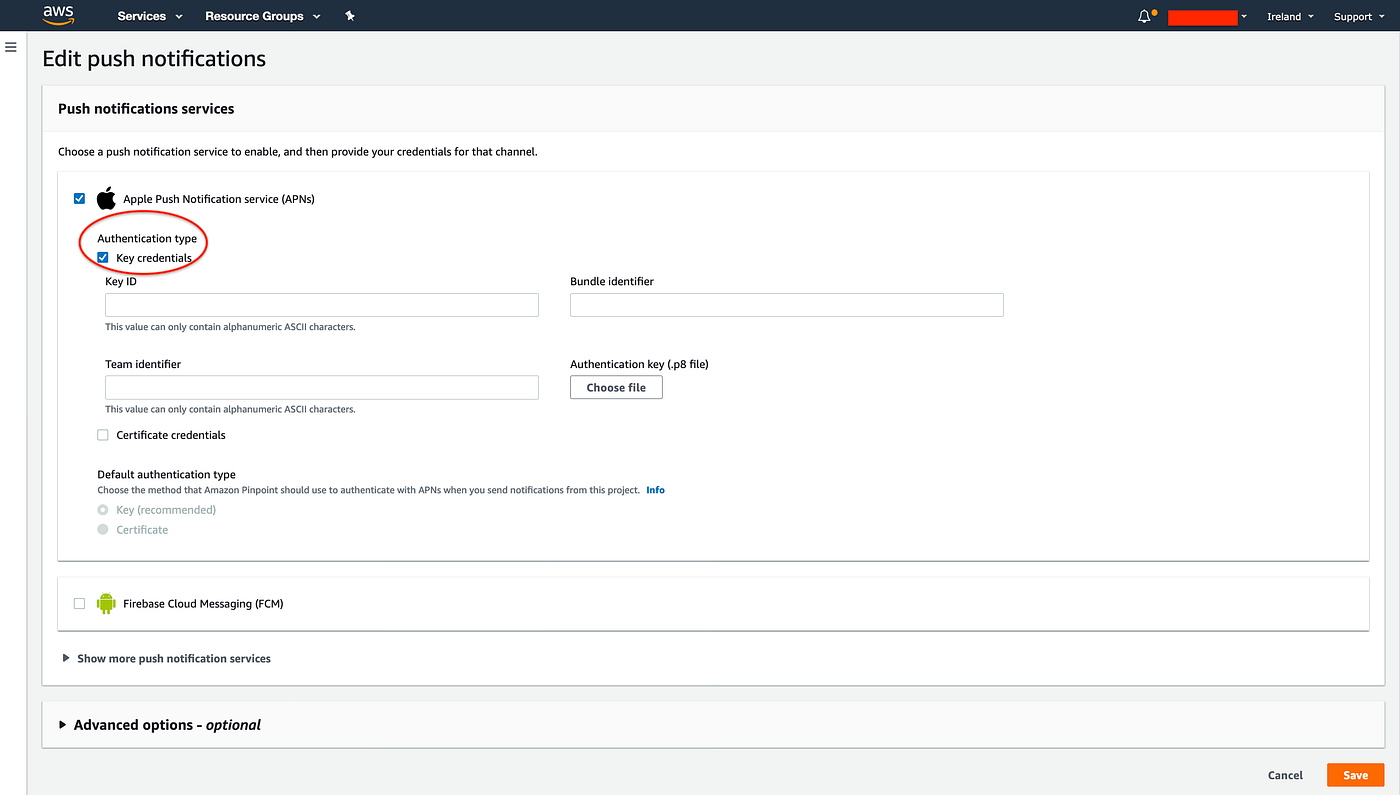Click the Save button

tap(1355, 774)
